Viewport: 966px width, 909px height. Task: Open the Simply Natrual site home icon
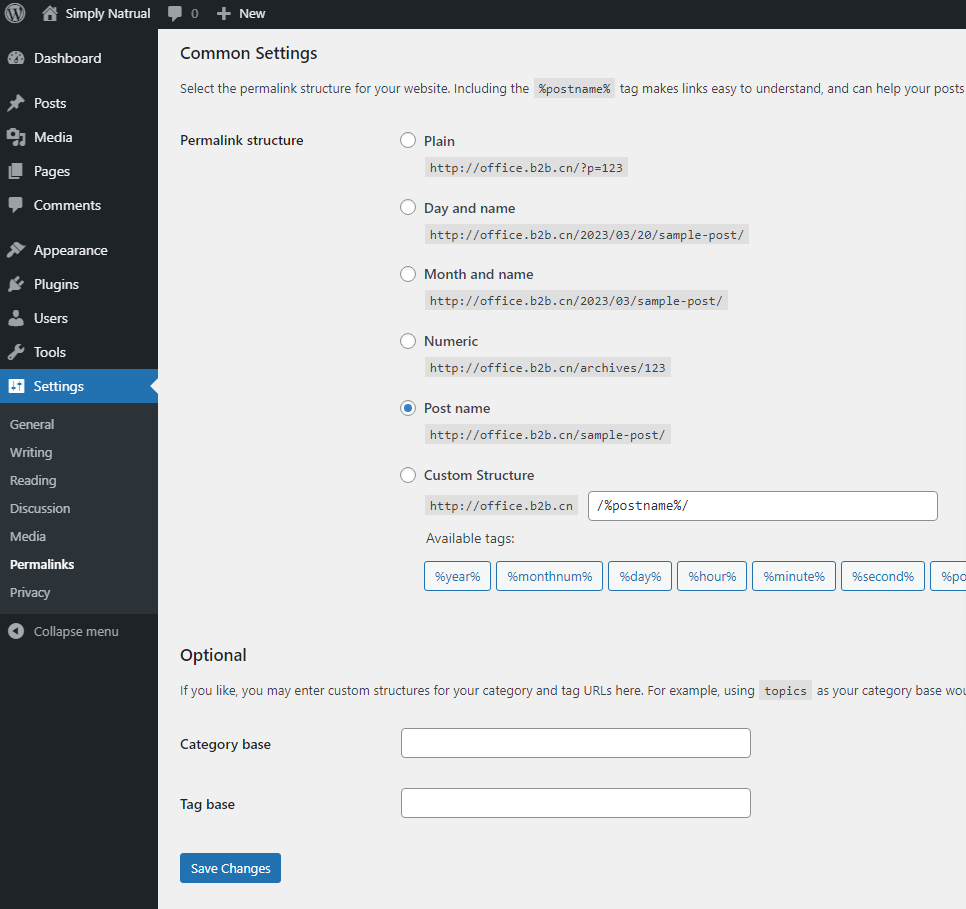coord(50,14)
